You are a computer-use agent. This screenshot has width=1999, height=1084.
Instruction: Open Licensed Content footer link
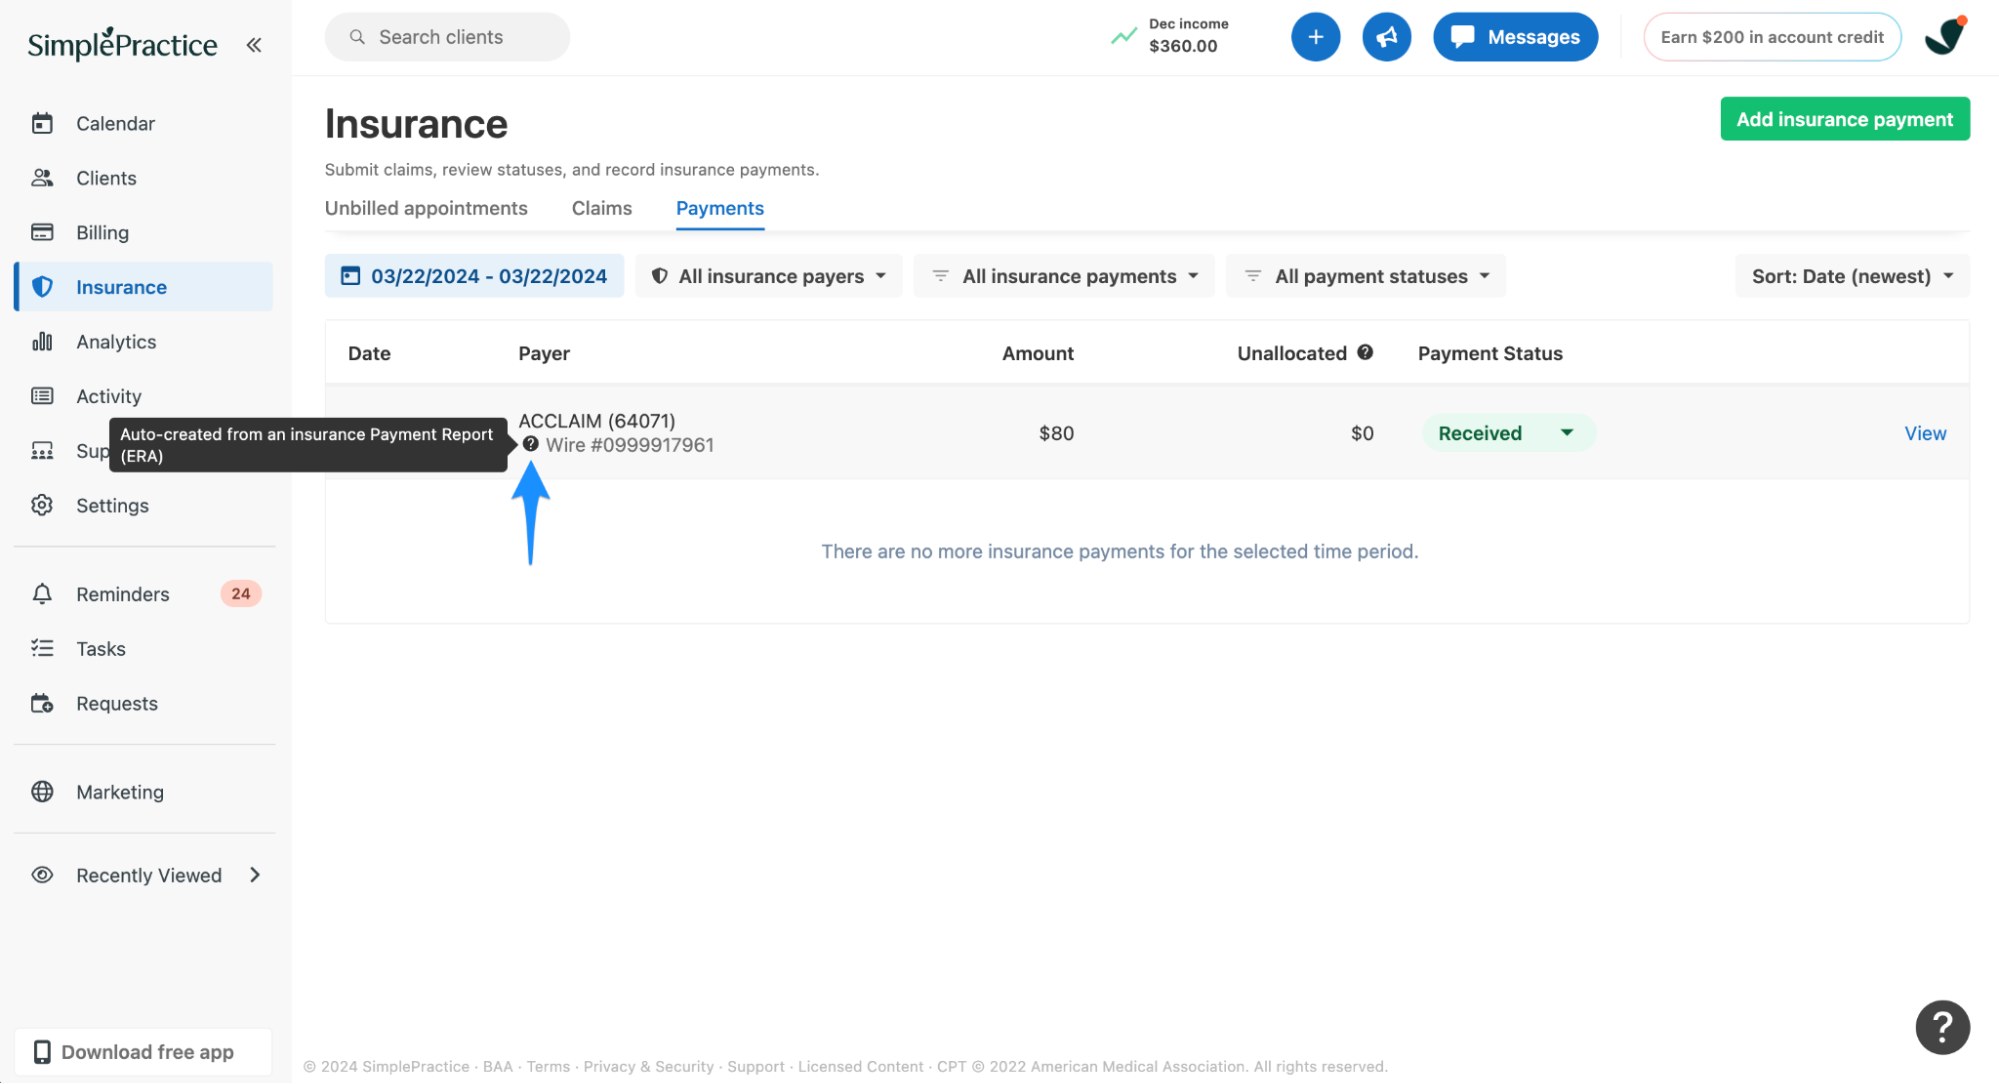click(x=861, y=1067)
